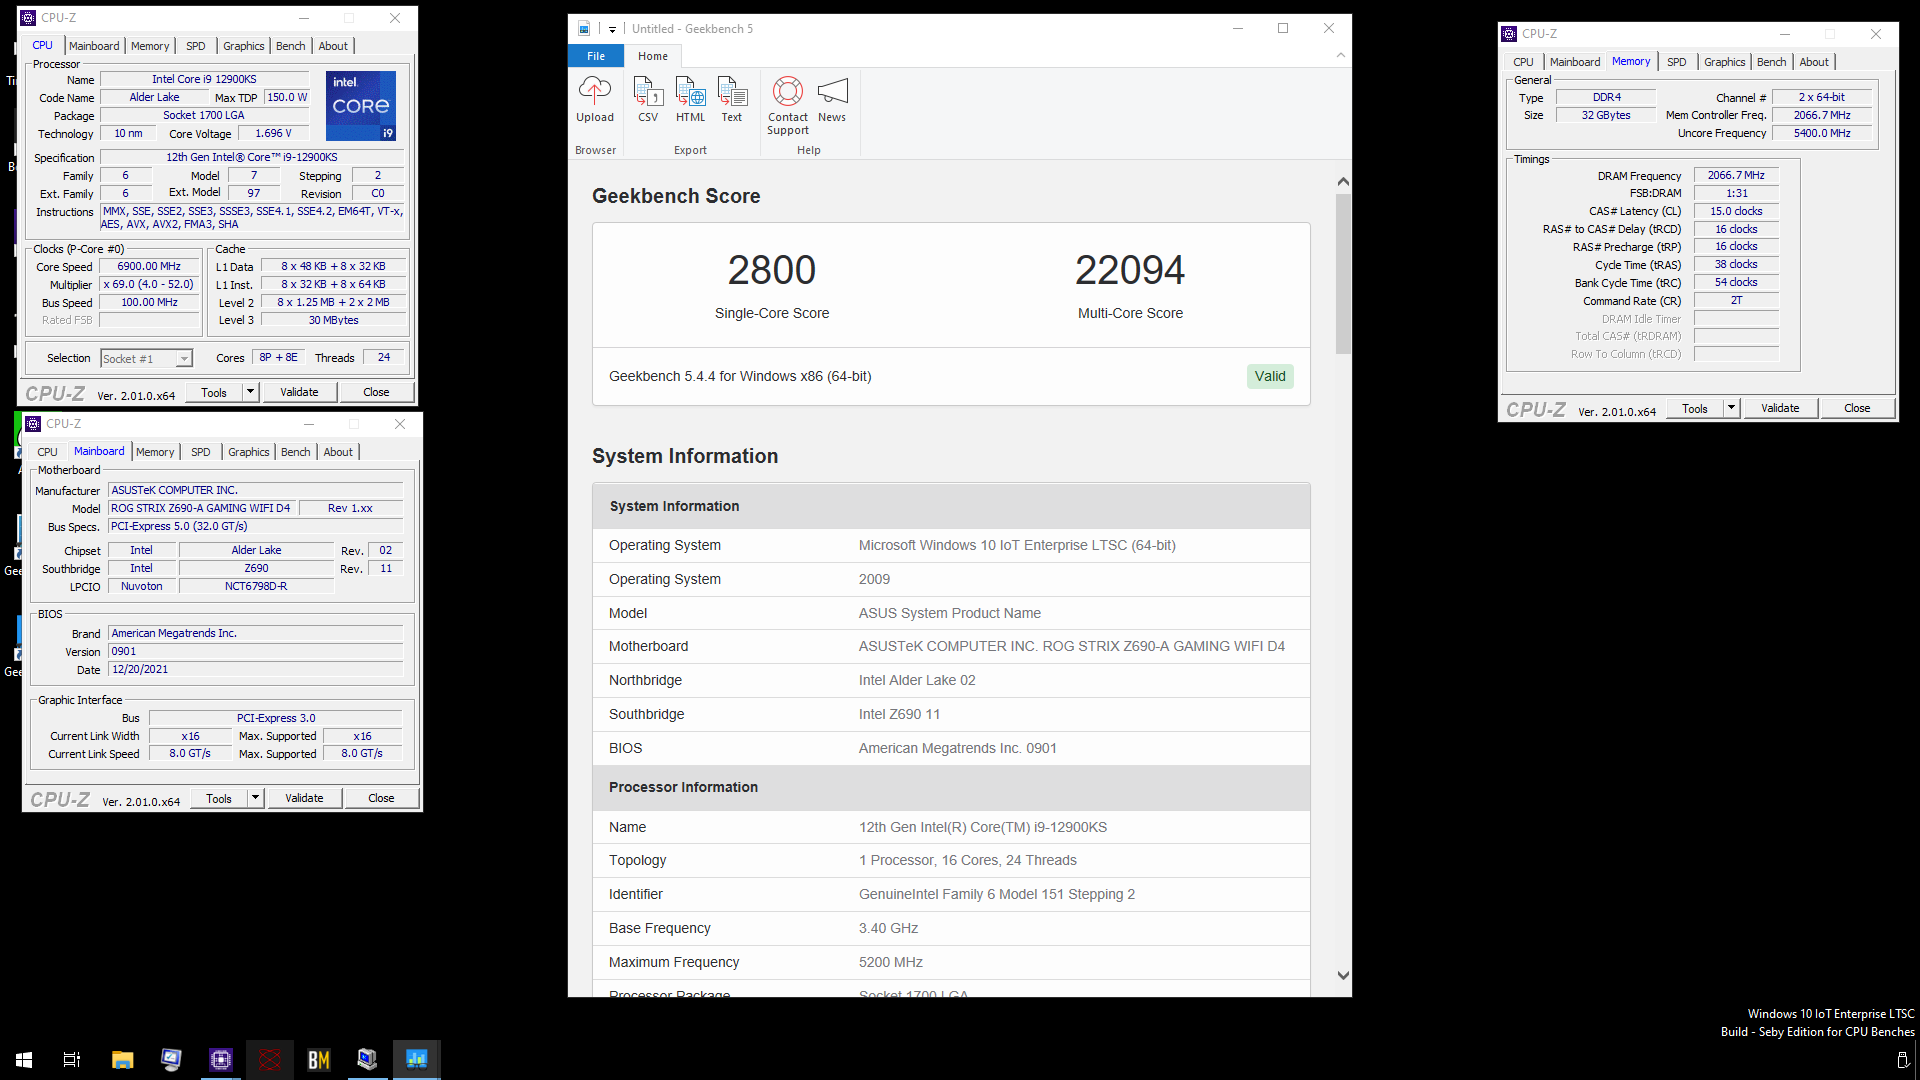Click the Geekbench vertical scrollbar thumb
The height and width of the screenshot is (1080, 1920).
1343,274
